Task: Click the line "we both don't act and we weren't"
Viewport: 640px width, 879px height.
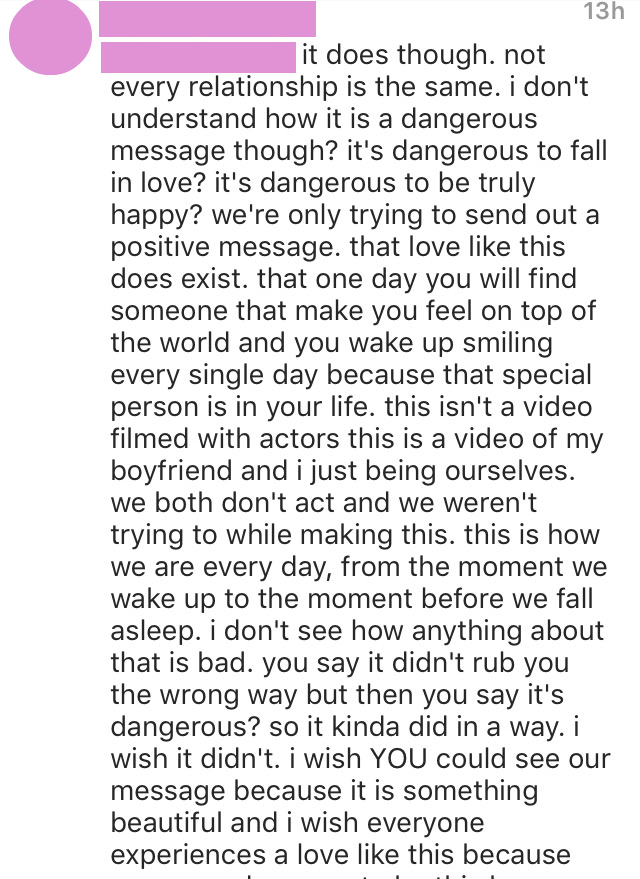Action: pos(324,502)
